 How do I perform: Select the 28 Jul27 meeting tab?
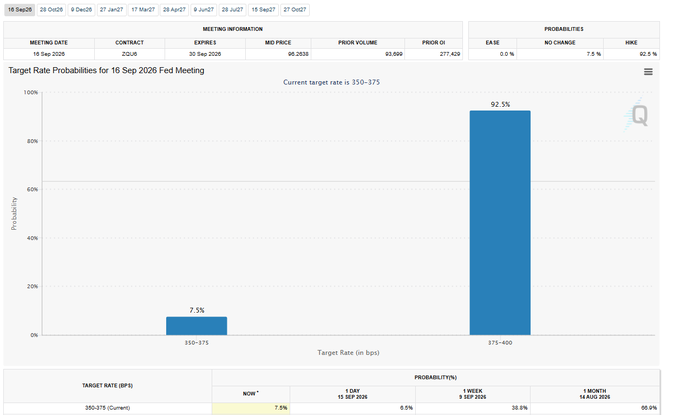pyautogui.click(x=232, y=10)
